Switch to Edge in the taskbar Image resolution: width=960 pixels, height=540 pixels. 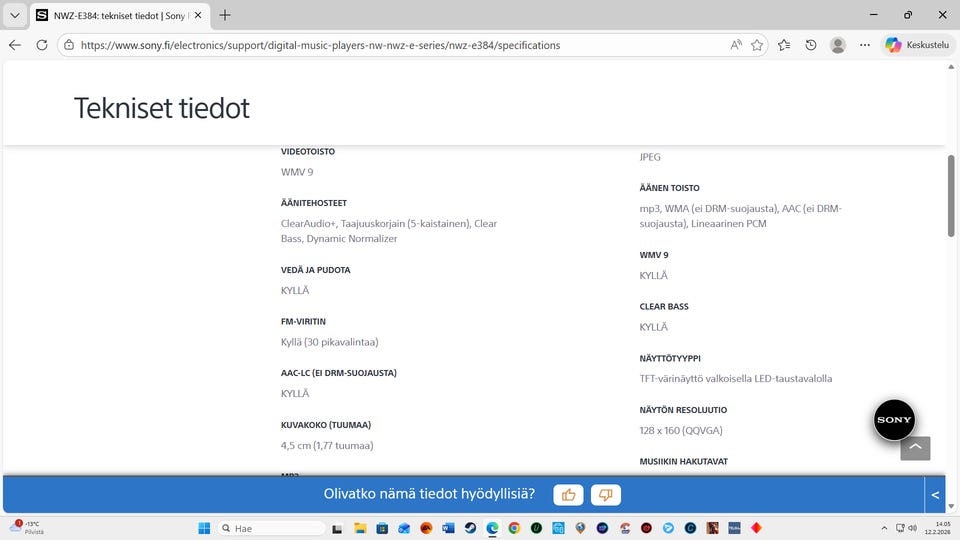[x=492, y=528]
